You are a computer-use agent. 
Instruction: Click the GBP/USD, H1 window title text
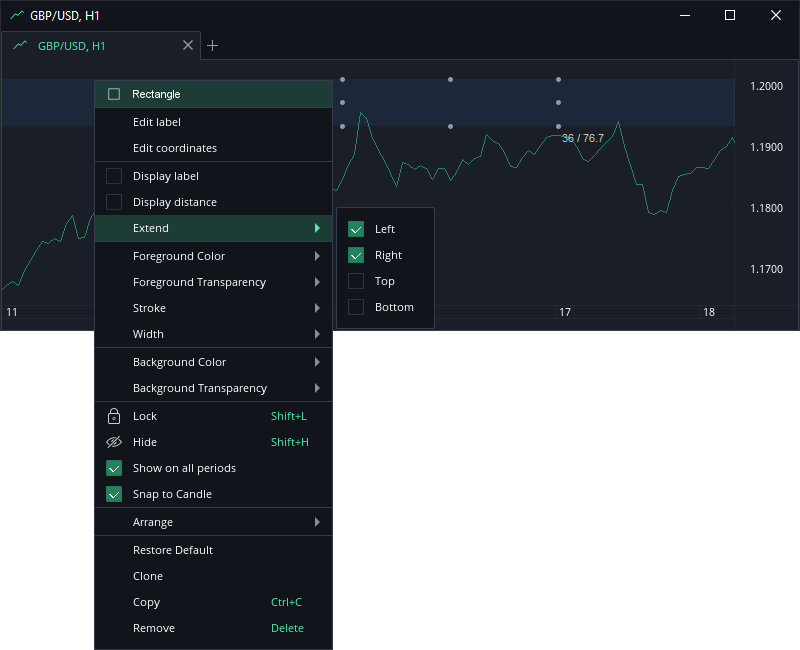point(65,16)
